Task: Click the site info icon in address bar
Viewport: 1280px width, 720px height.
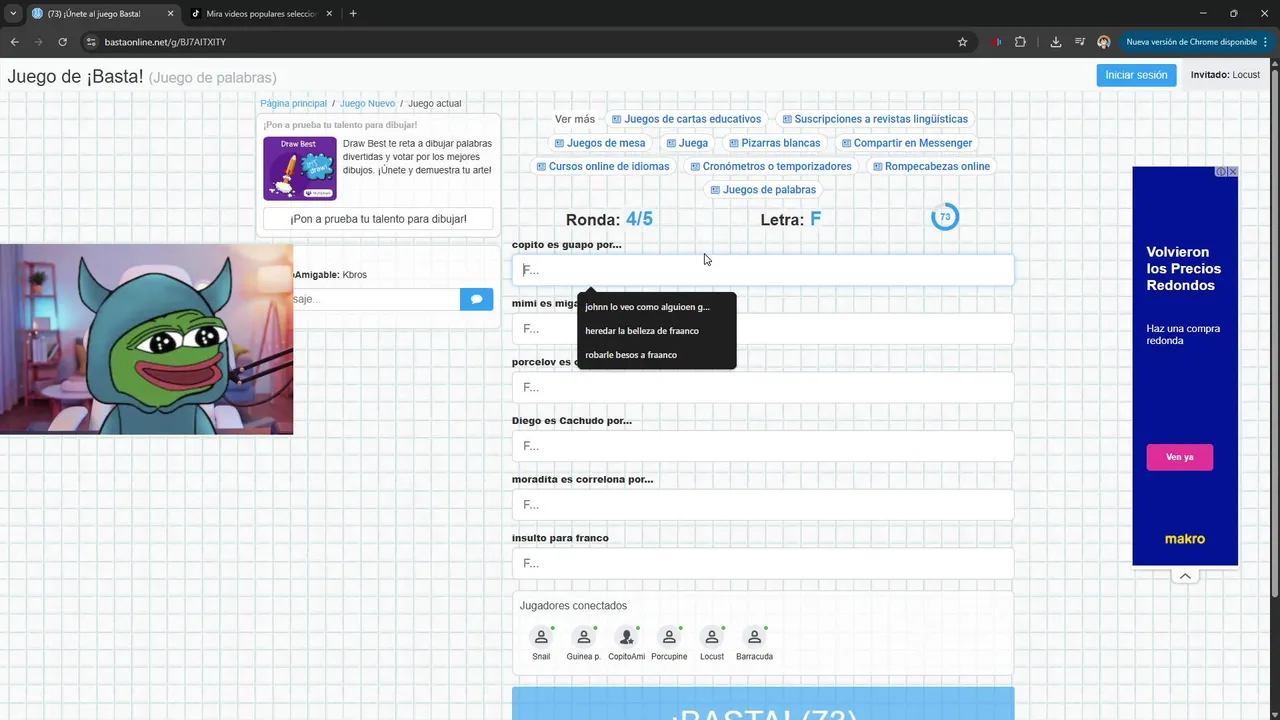Action: (x=90, y=42)
